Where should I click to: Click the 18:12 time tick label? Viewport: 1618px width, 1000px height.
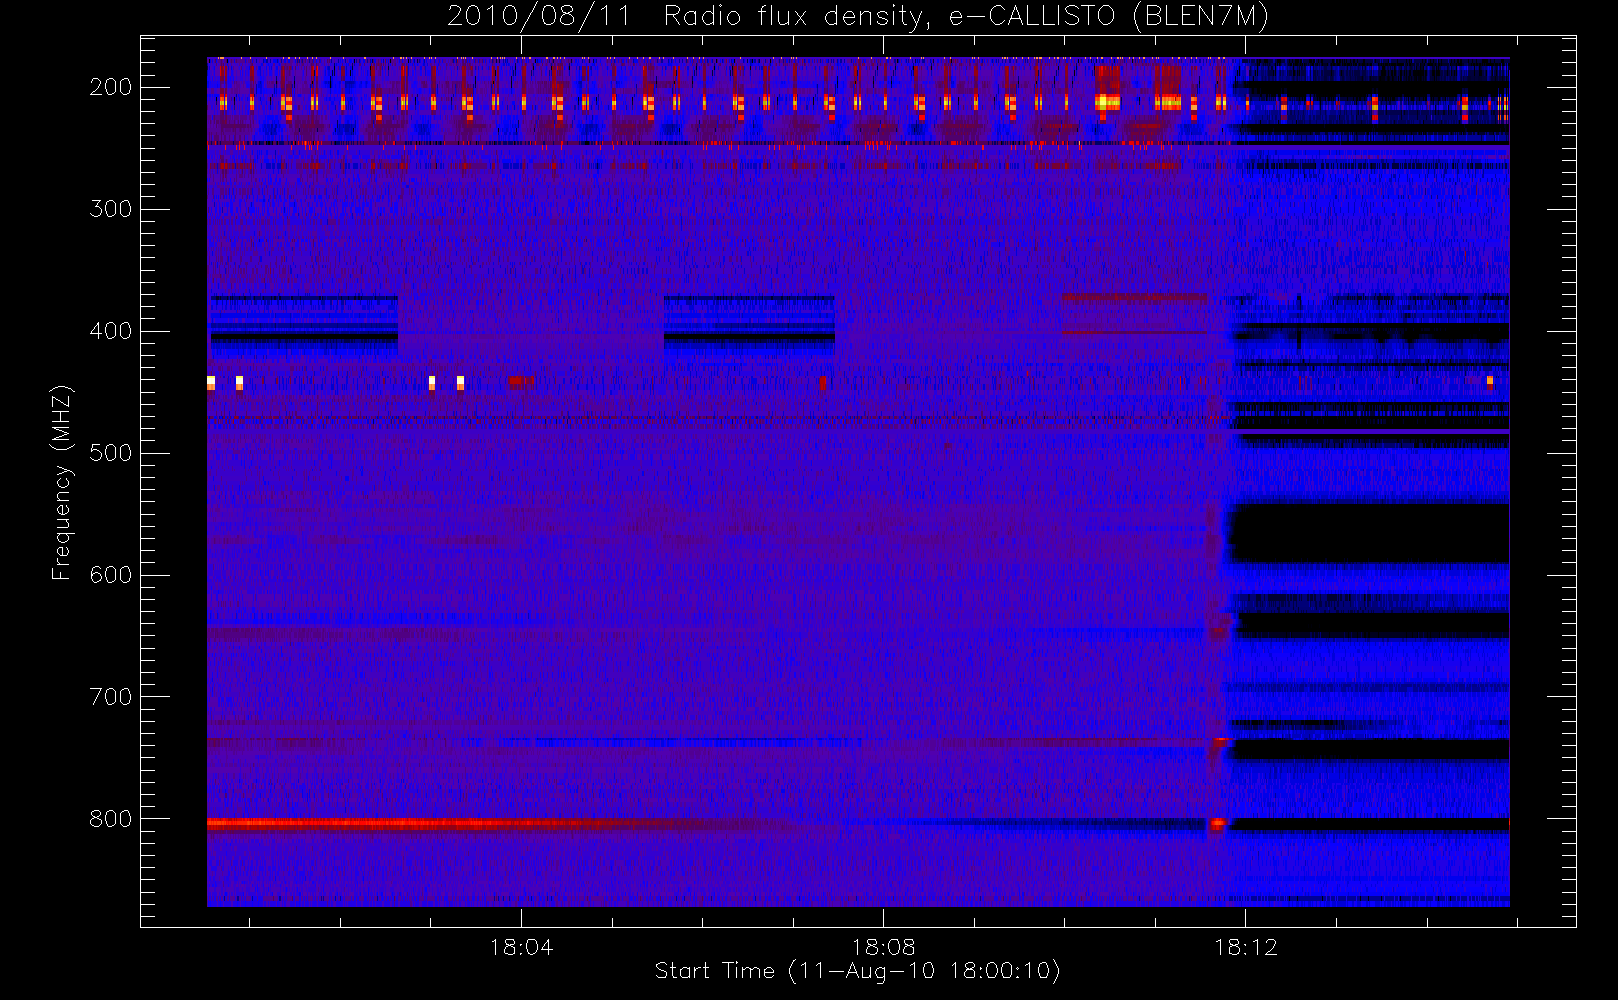tap(1245, 947)
